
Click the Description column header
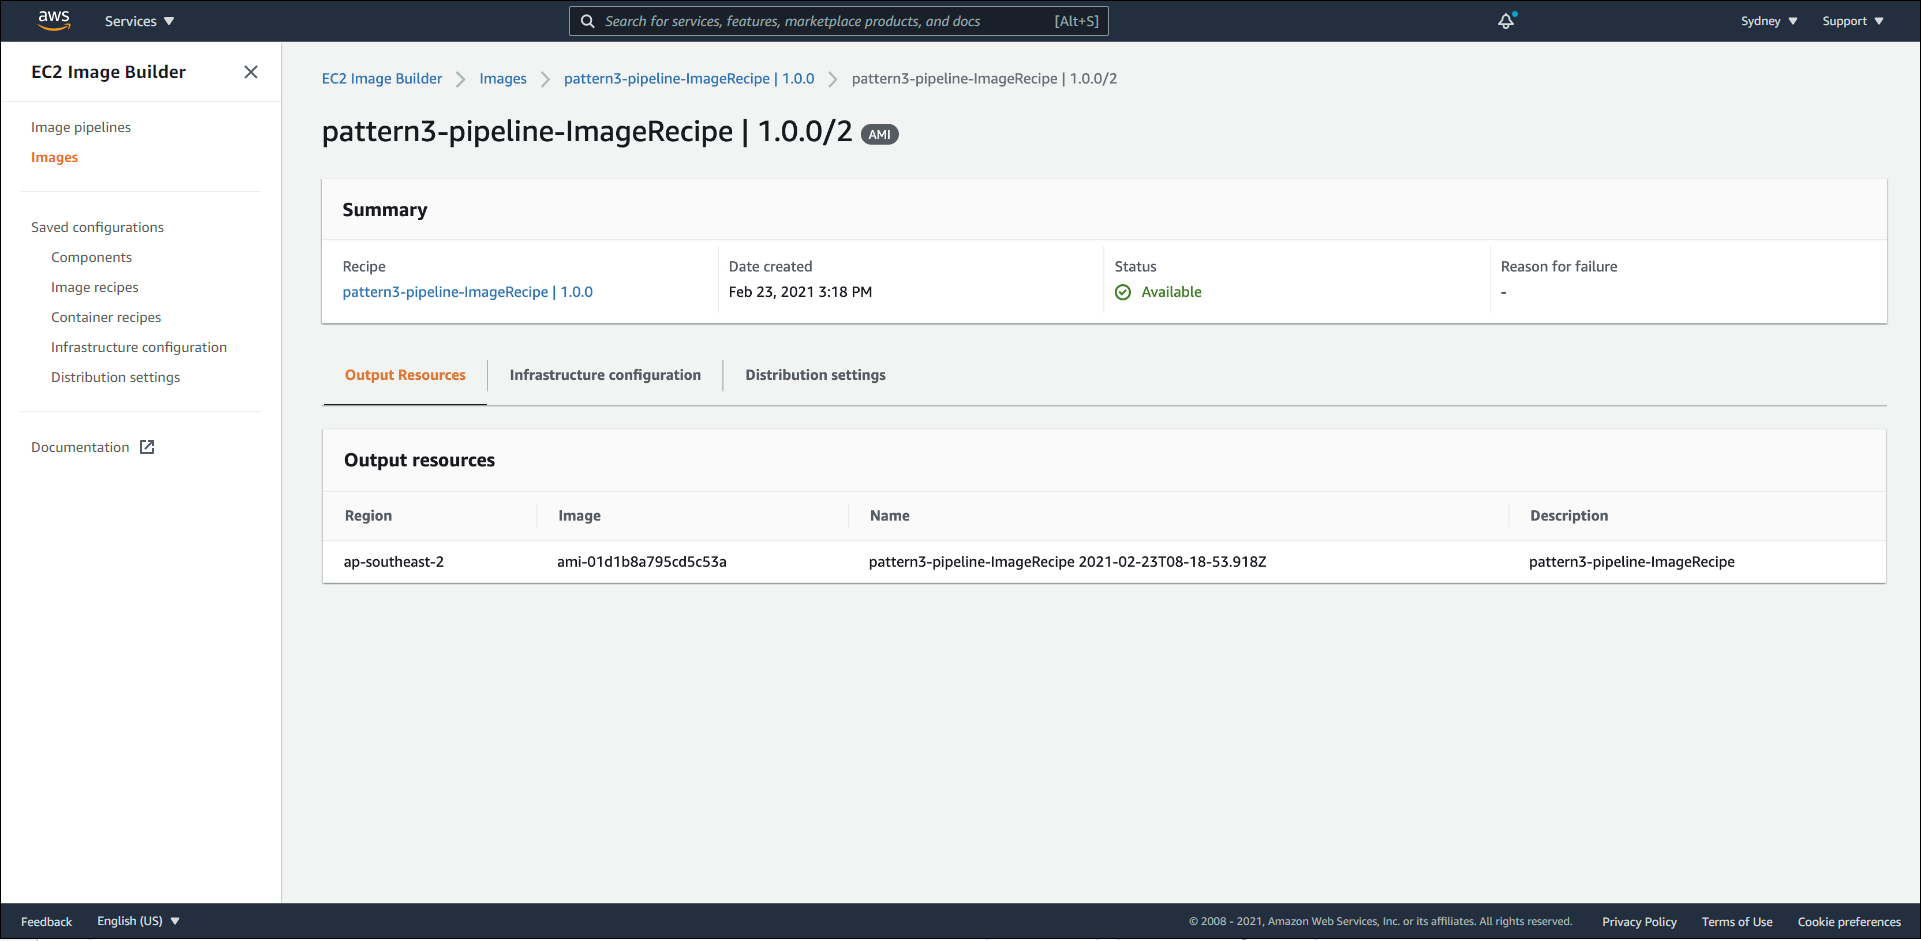point(1569,516)
